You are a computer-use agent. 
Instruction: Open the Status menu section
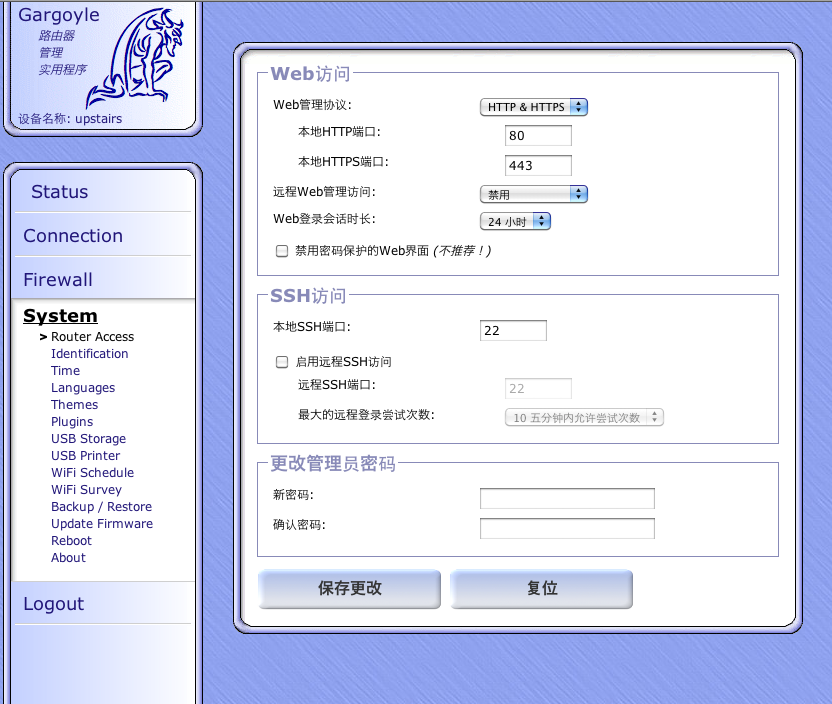[x=59, y=192]
